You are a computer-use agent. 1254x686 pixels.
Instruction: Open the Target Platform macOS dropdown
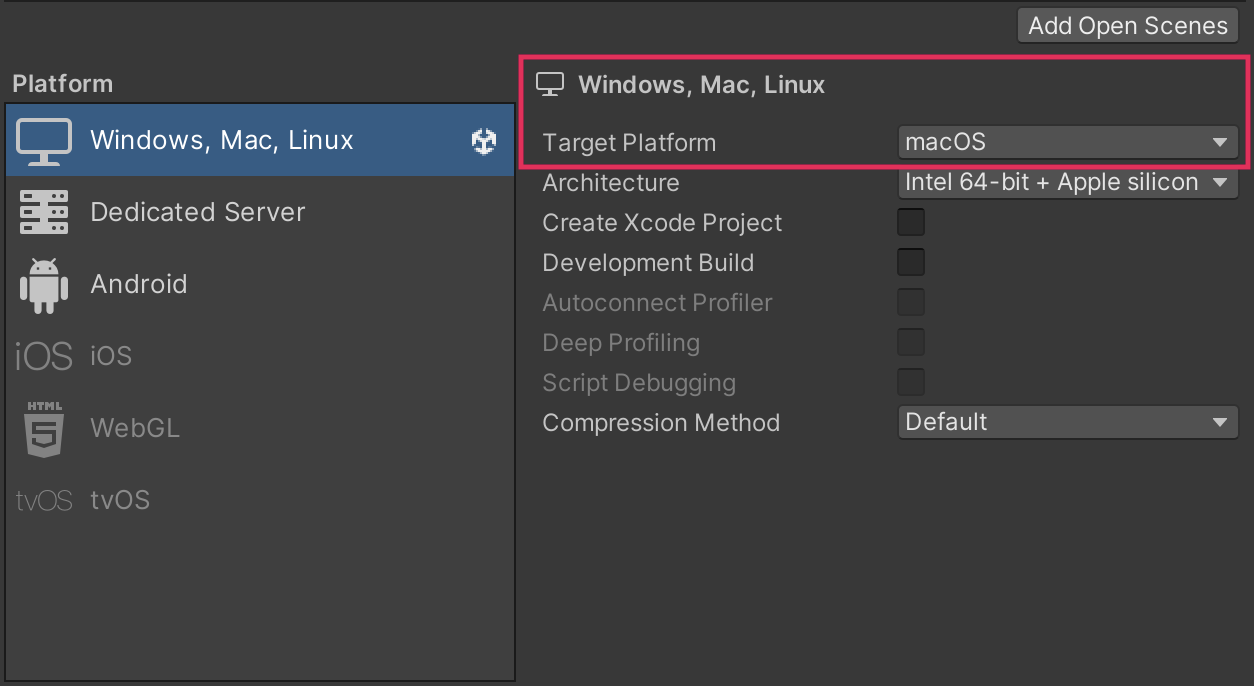click(1067, 142)
